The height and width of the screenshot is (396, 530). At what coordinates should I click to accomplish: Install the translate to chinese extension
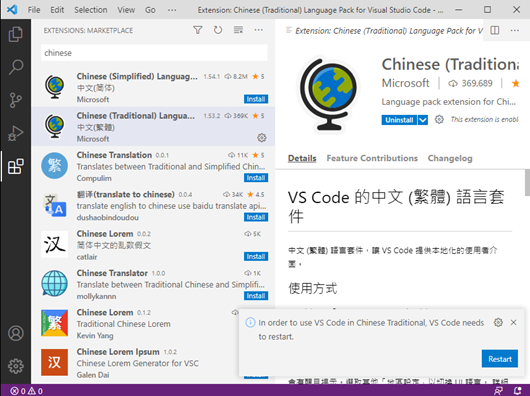256,217
